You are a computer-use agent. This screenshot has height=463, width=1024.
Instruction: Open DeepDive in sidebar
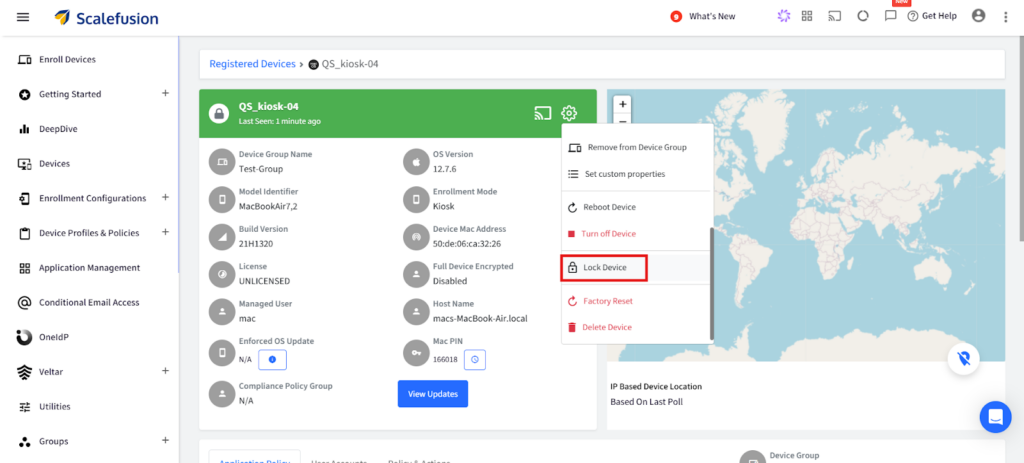point(58,129)
